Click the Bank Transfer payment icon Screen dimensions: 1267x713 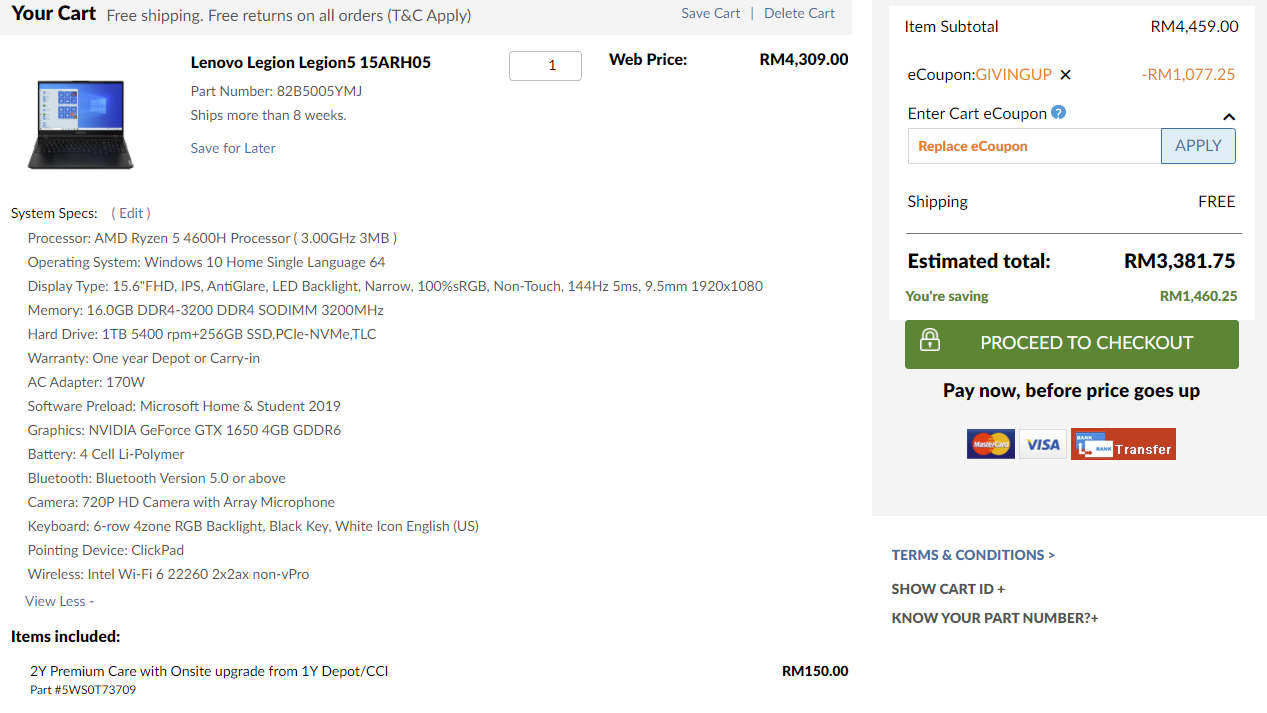point(1123,444)
